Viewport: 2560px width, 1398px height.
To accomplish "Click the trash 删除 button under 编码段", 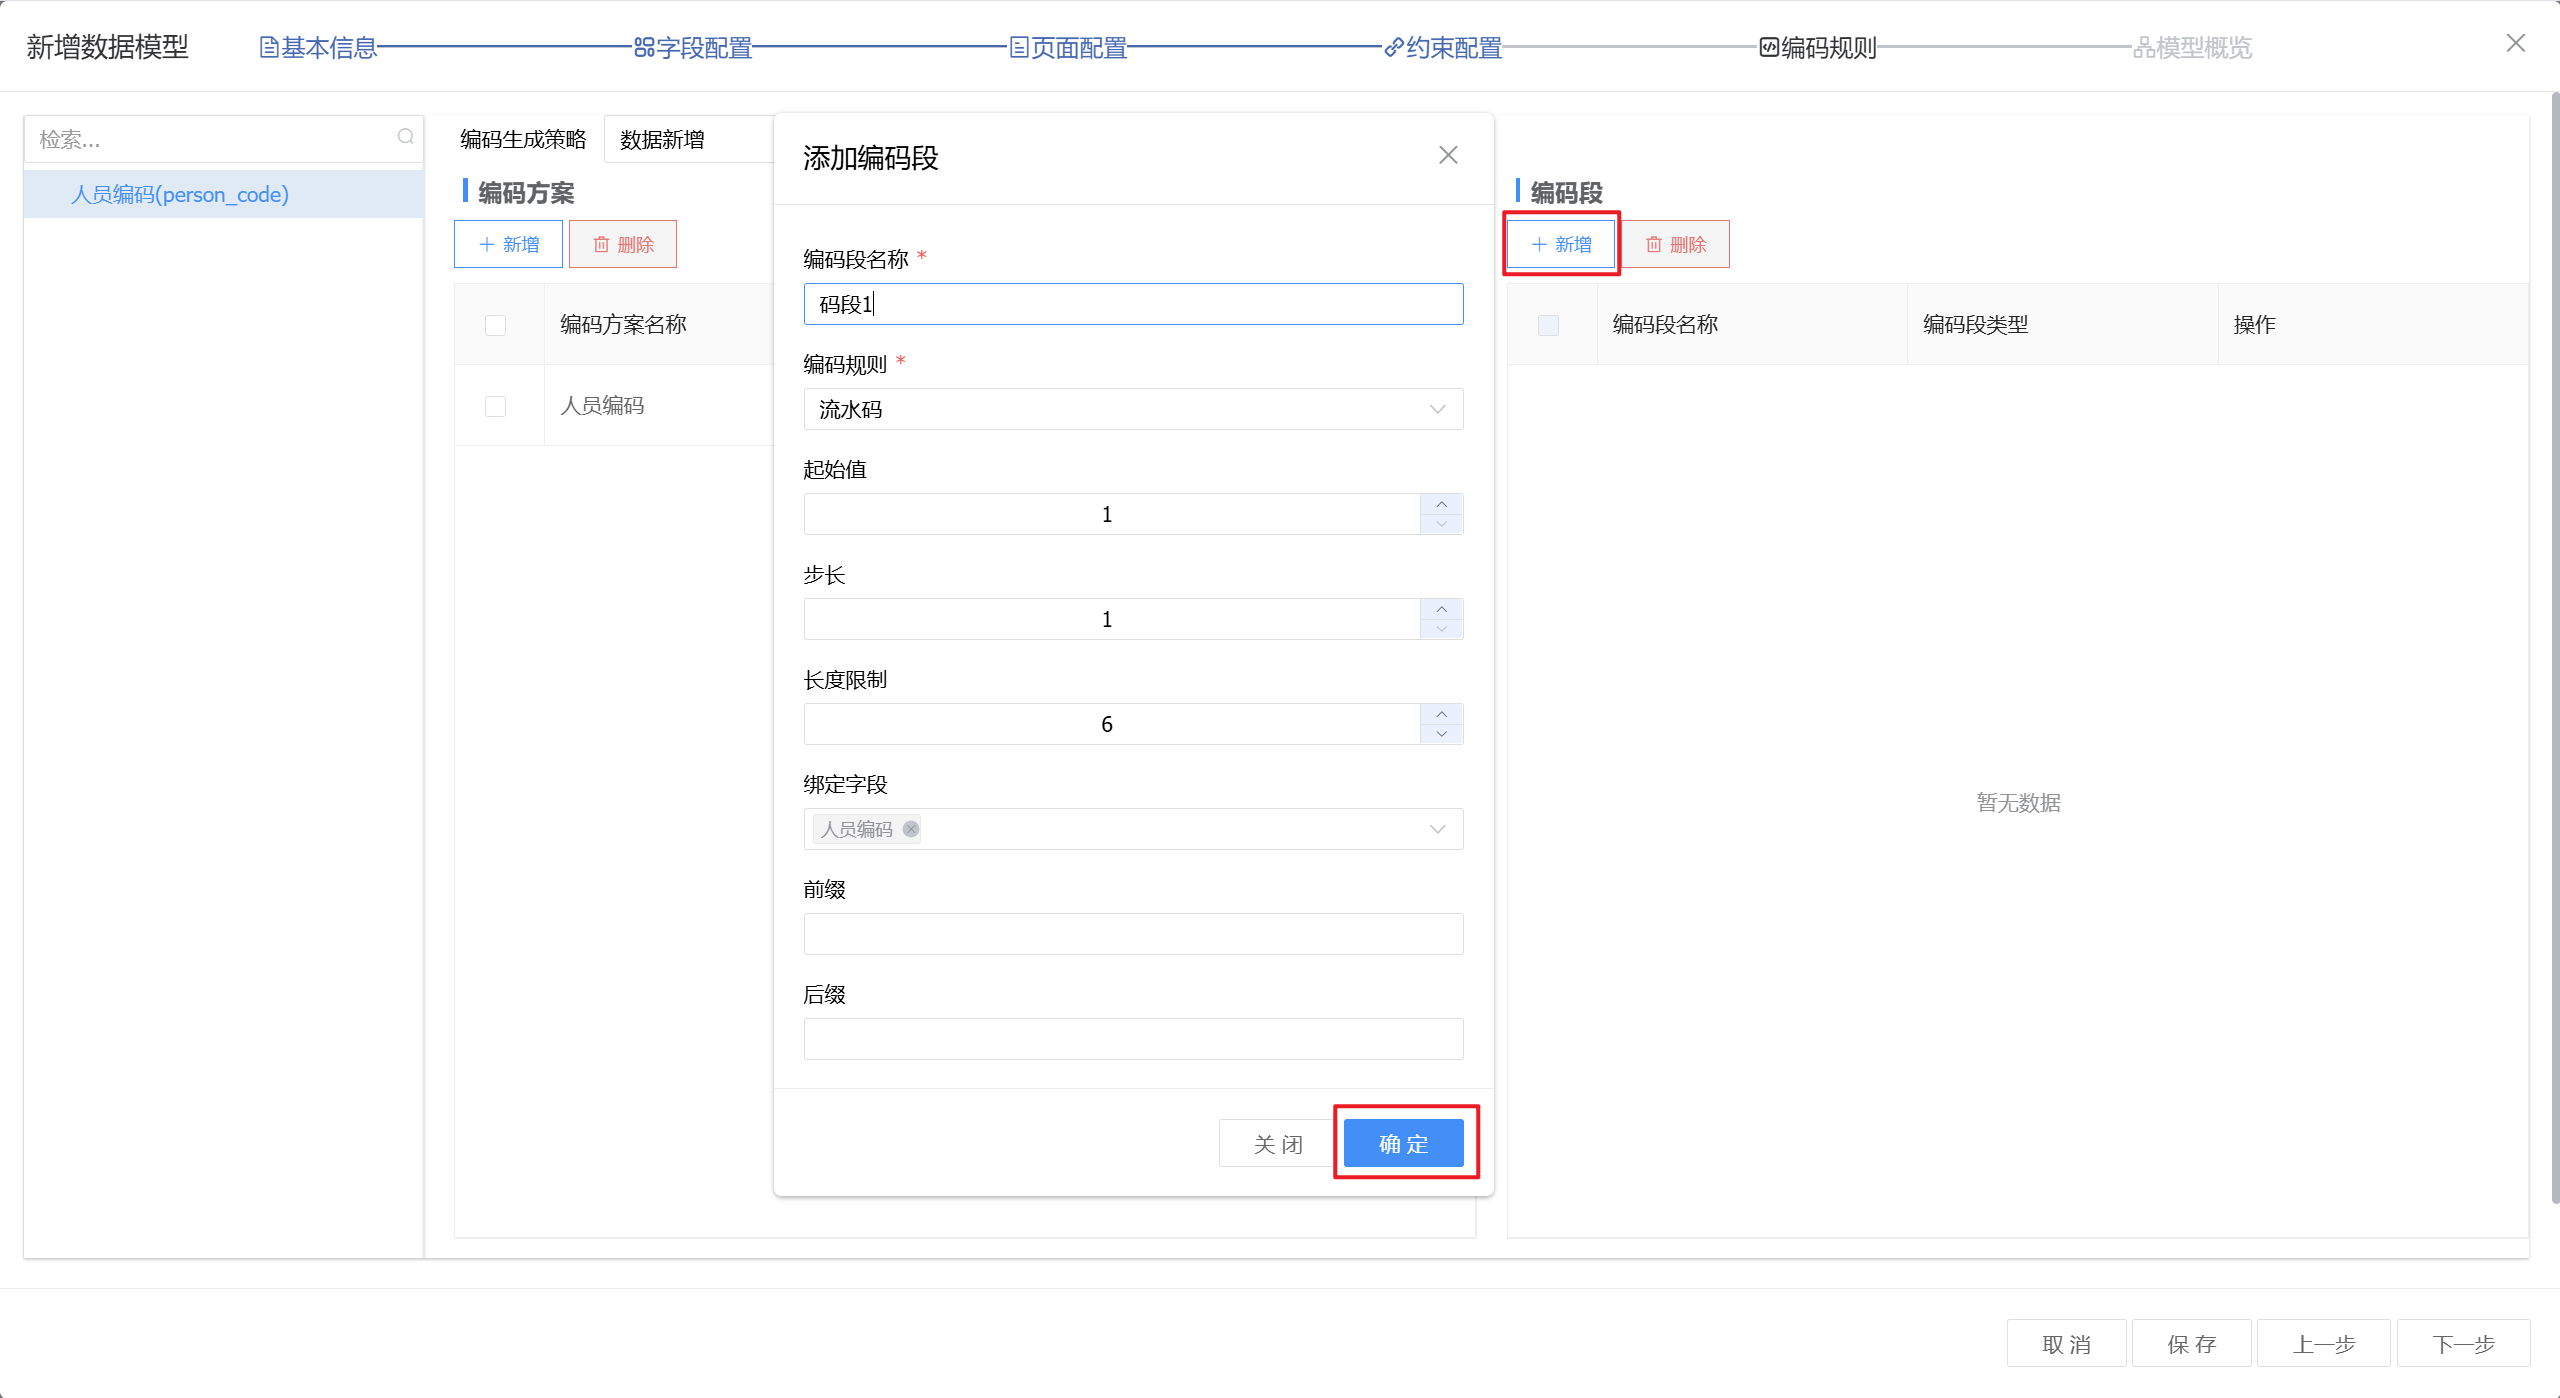I will coord(1675,244).
